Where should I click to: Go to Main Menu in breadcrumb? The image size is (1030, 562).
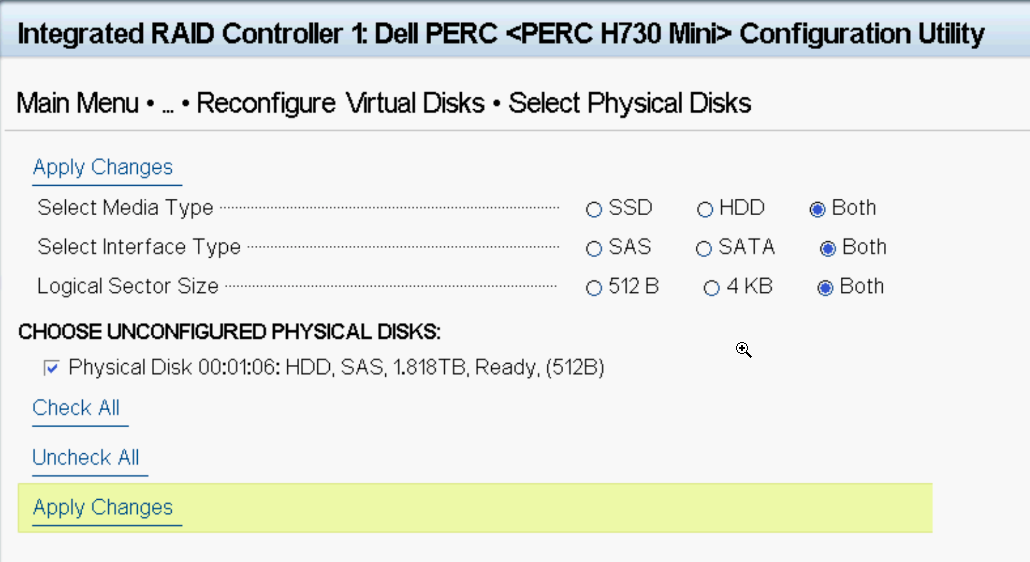[78, 103]
